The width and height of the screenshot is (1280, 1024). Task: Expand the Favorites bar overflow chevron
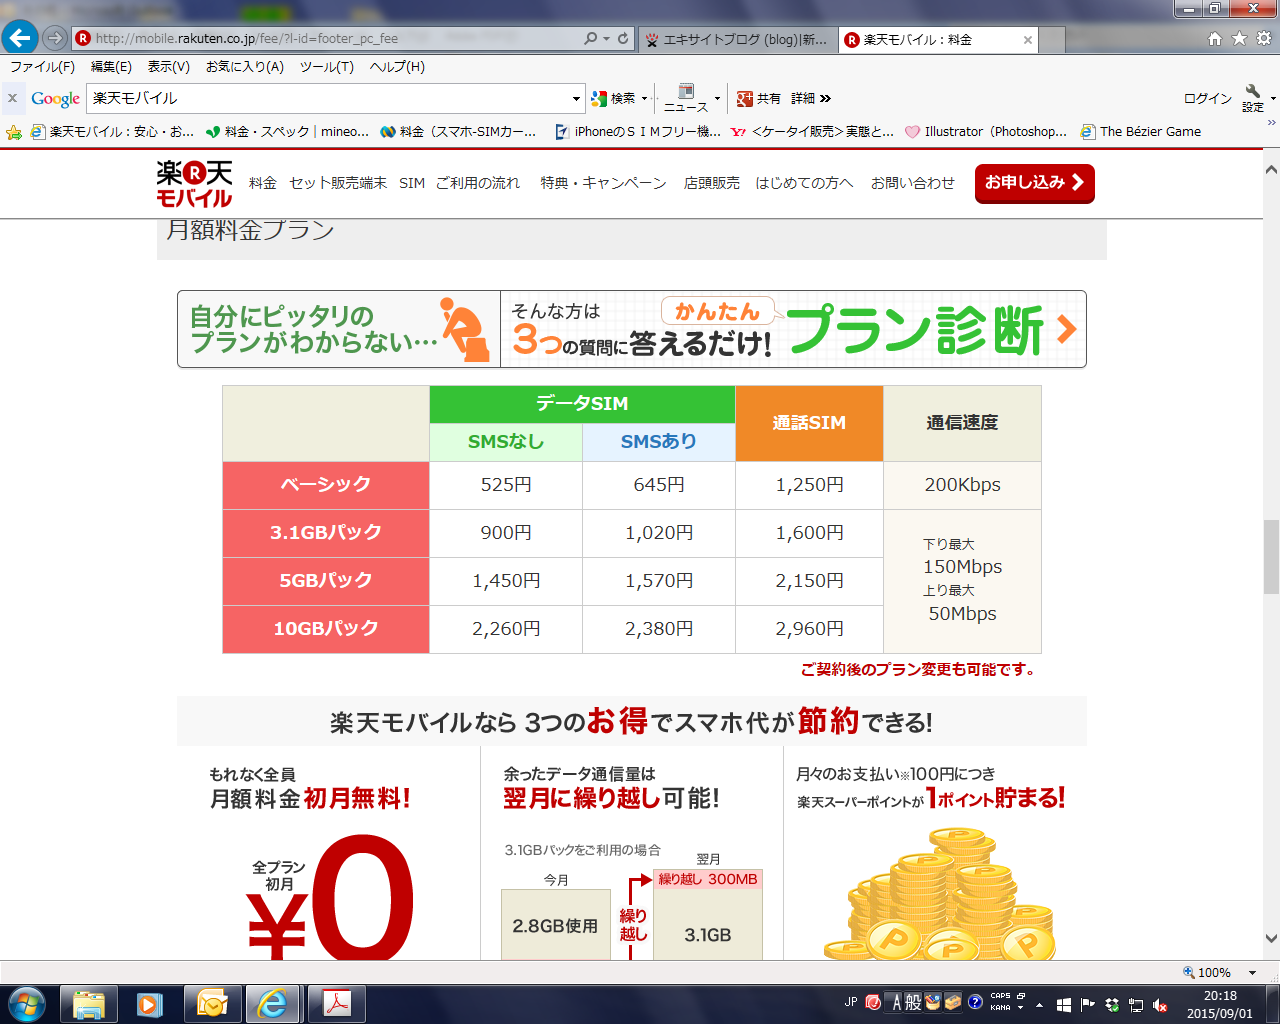[1271, 123]
